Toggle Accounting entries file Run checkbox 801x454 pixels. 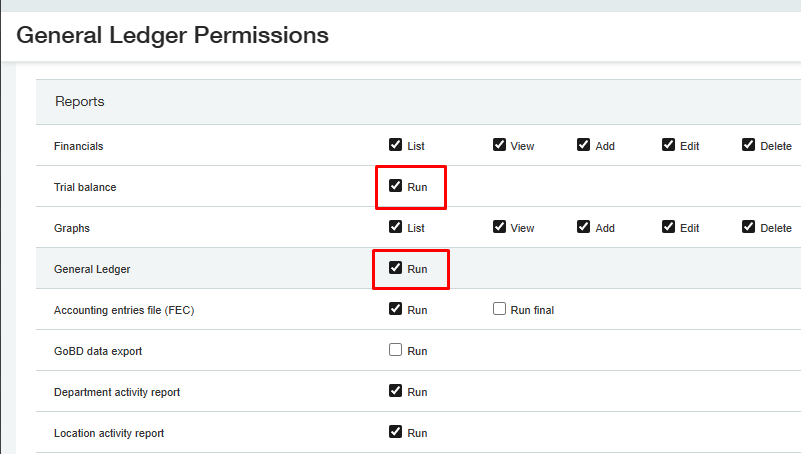(395, 308)
